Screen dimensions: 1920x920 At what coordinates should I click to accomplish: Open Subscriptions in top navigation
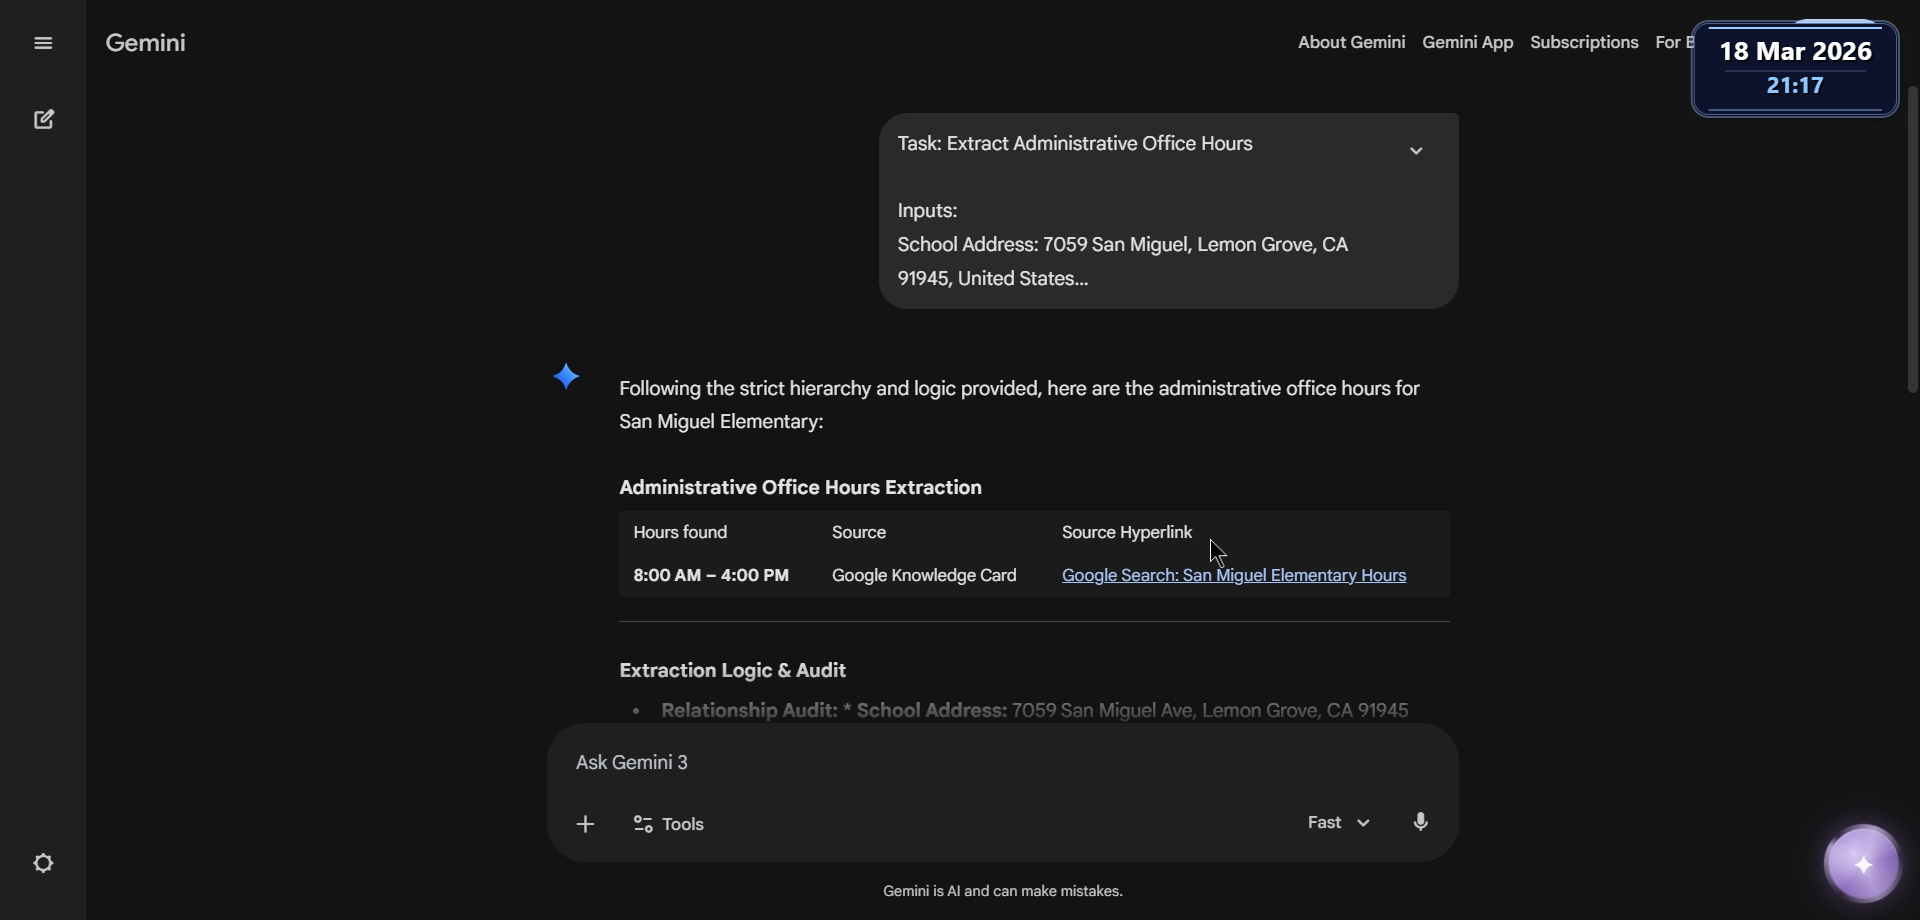coord(1584,42)
